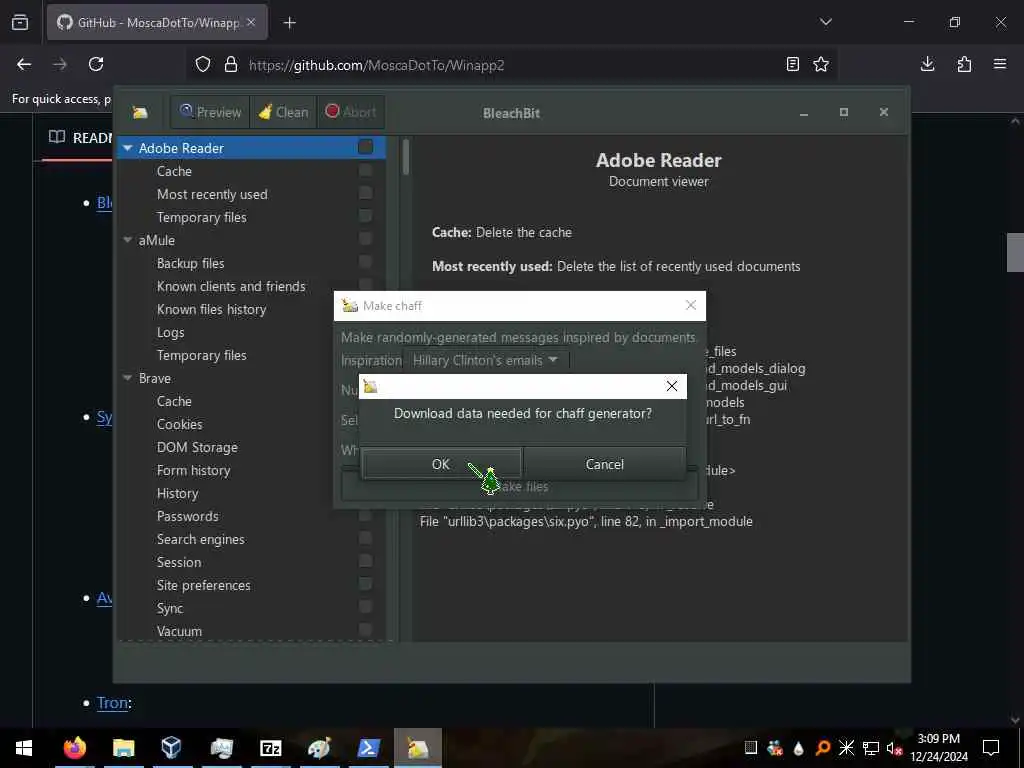The image size is (1024, 768).
Task: Toggle Brave Search engines checkbox
Action: [x=366, y=538]
